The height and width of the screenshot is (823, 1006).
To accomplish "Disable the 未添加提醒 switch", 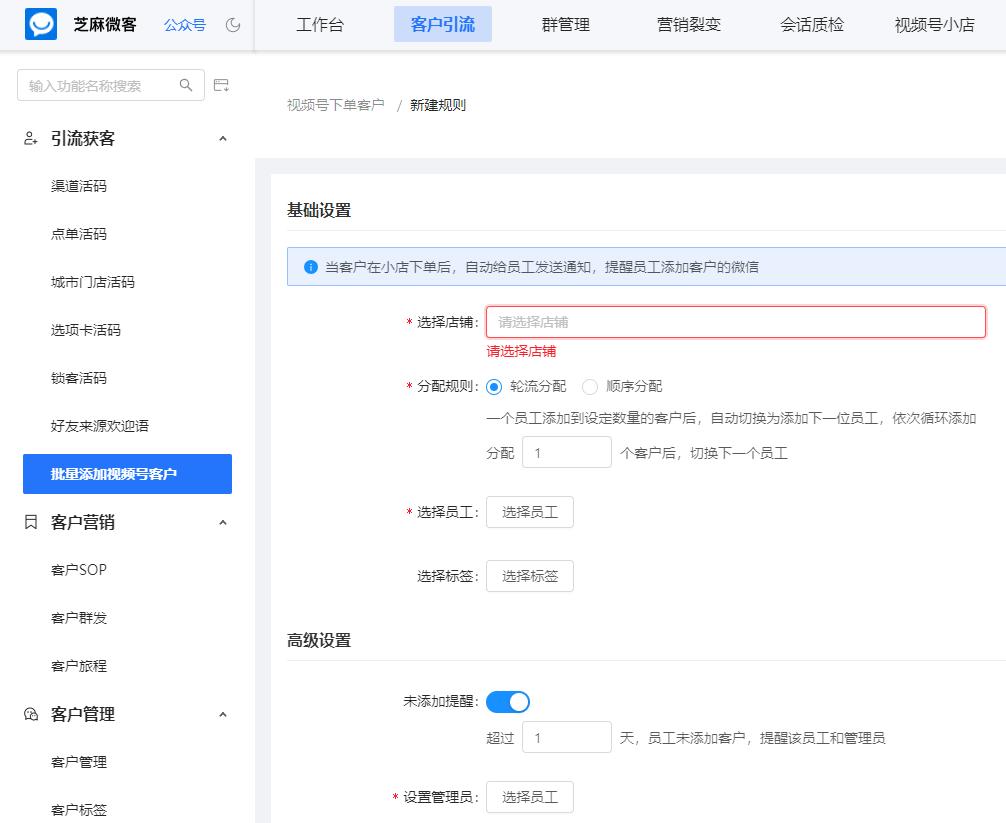I will [x=507, y=702].
